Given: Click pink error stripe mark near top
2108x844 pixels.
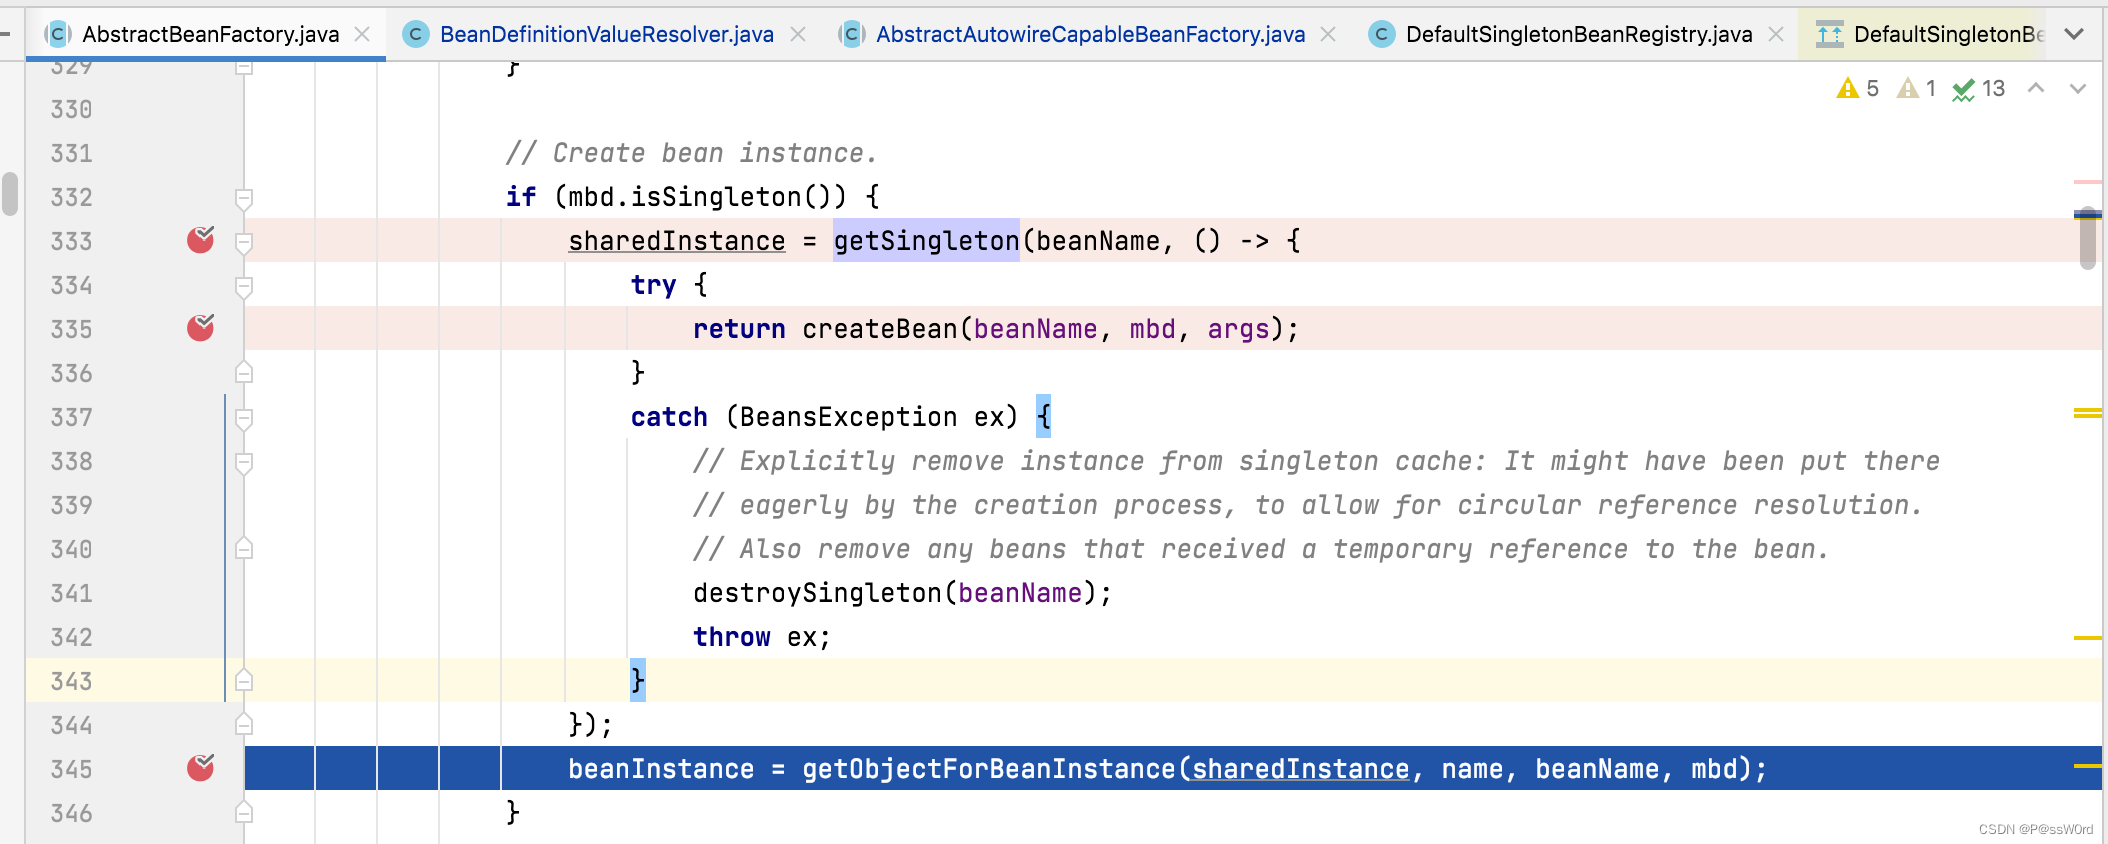Looking at the screenshot, I should pos(2087,182).
